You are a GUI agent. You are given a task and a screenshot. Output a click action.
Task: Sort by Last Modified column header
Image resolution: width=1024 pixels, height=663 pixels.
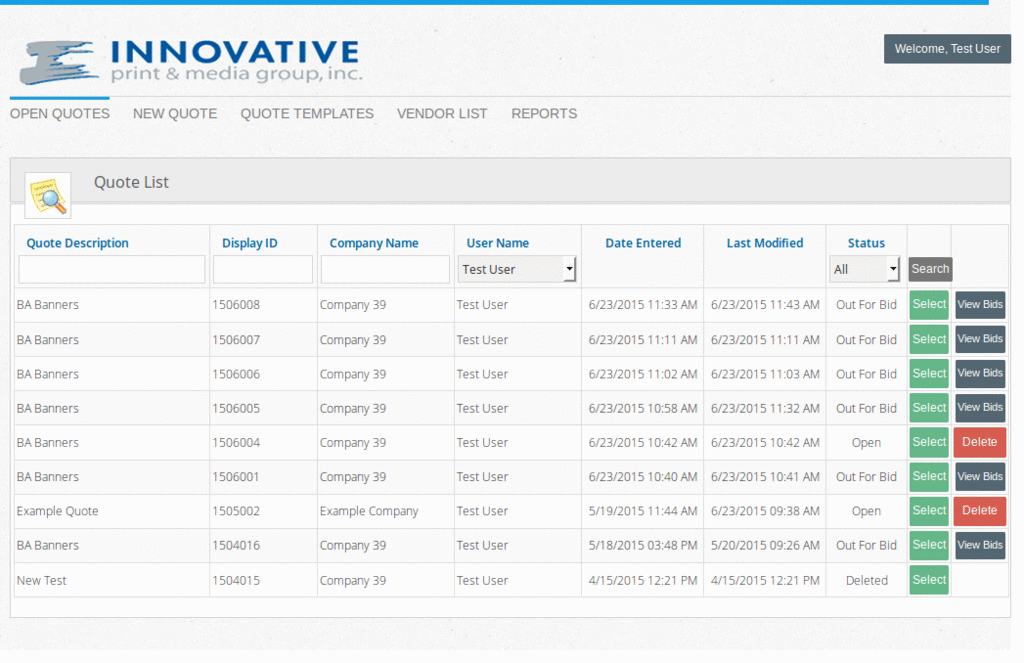[x=765, y=243]
